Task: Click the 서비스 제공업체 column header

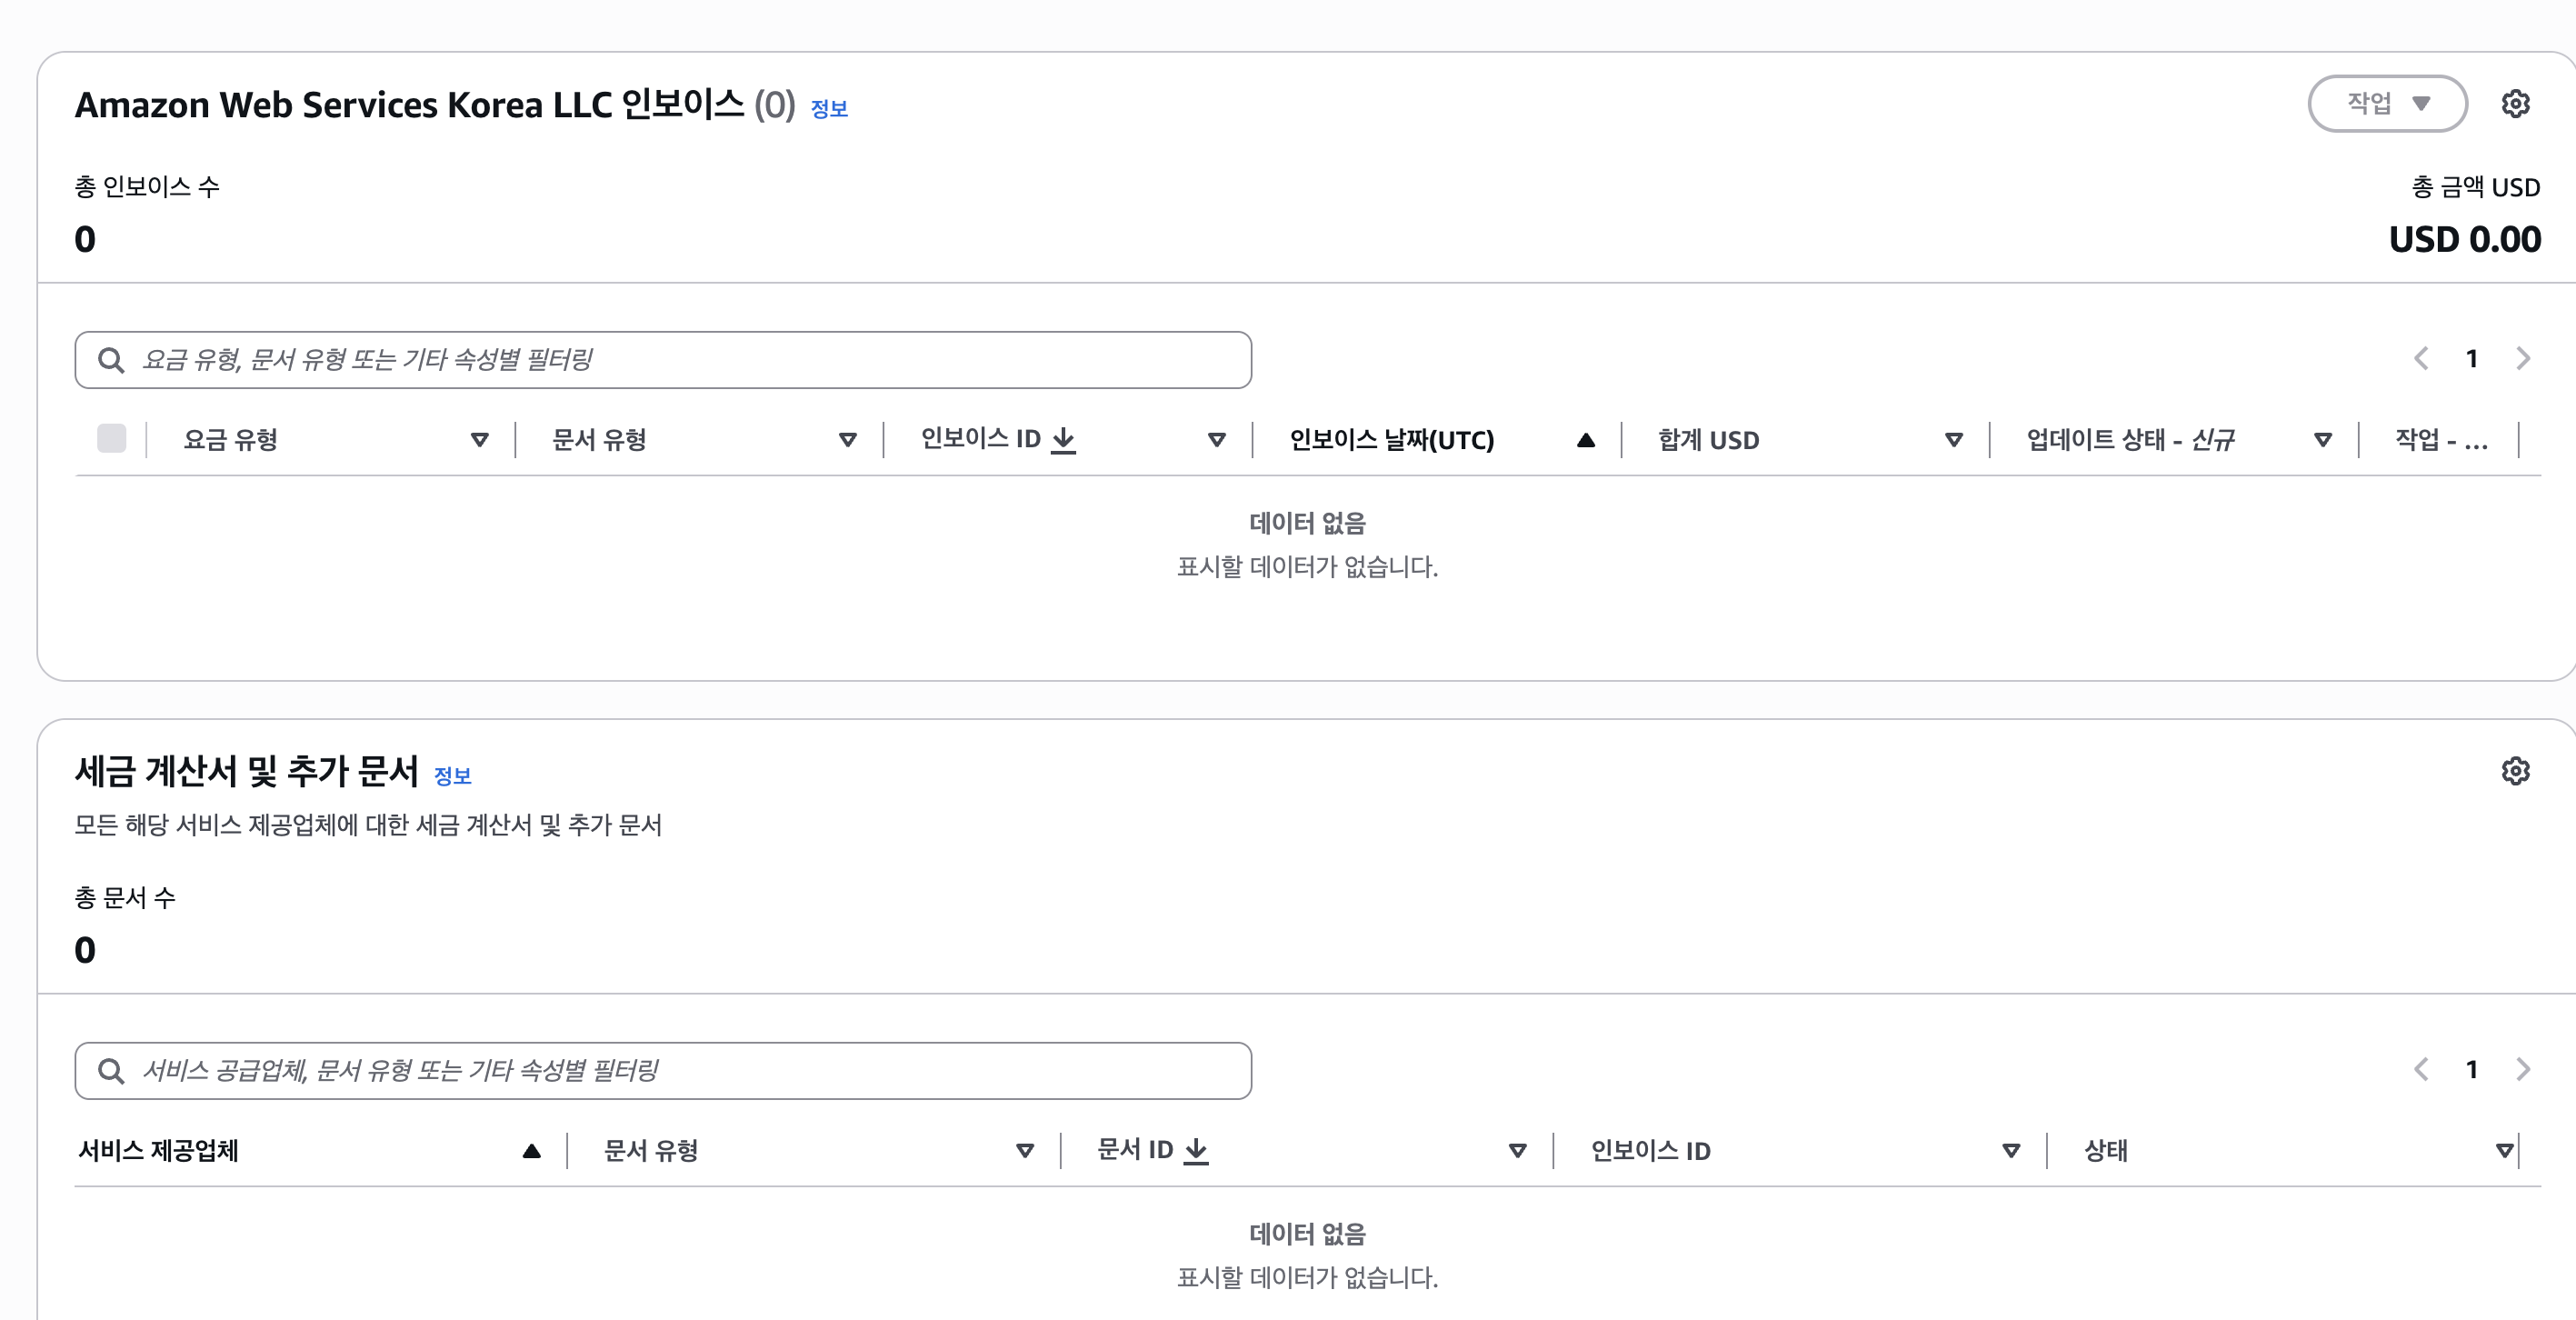Action: pos(158,1151)
